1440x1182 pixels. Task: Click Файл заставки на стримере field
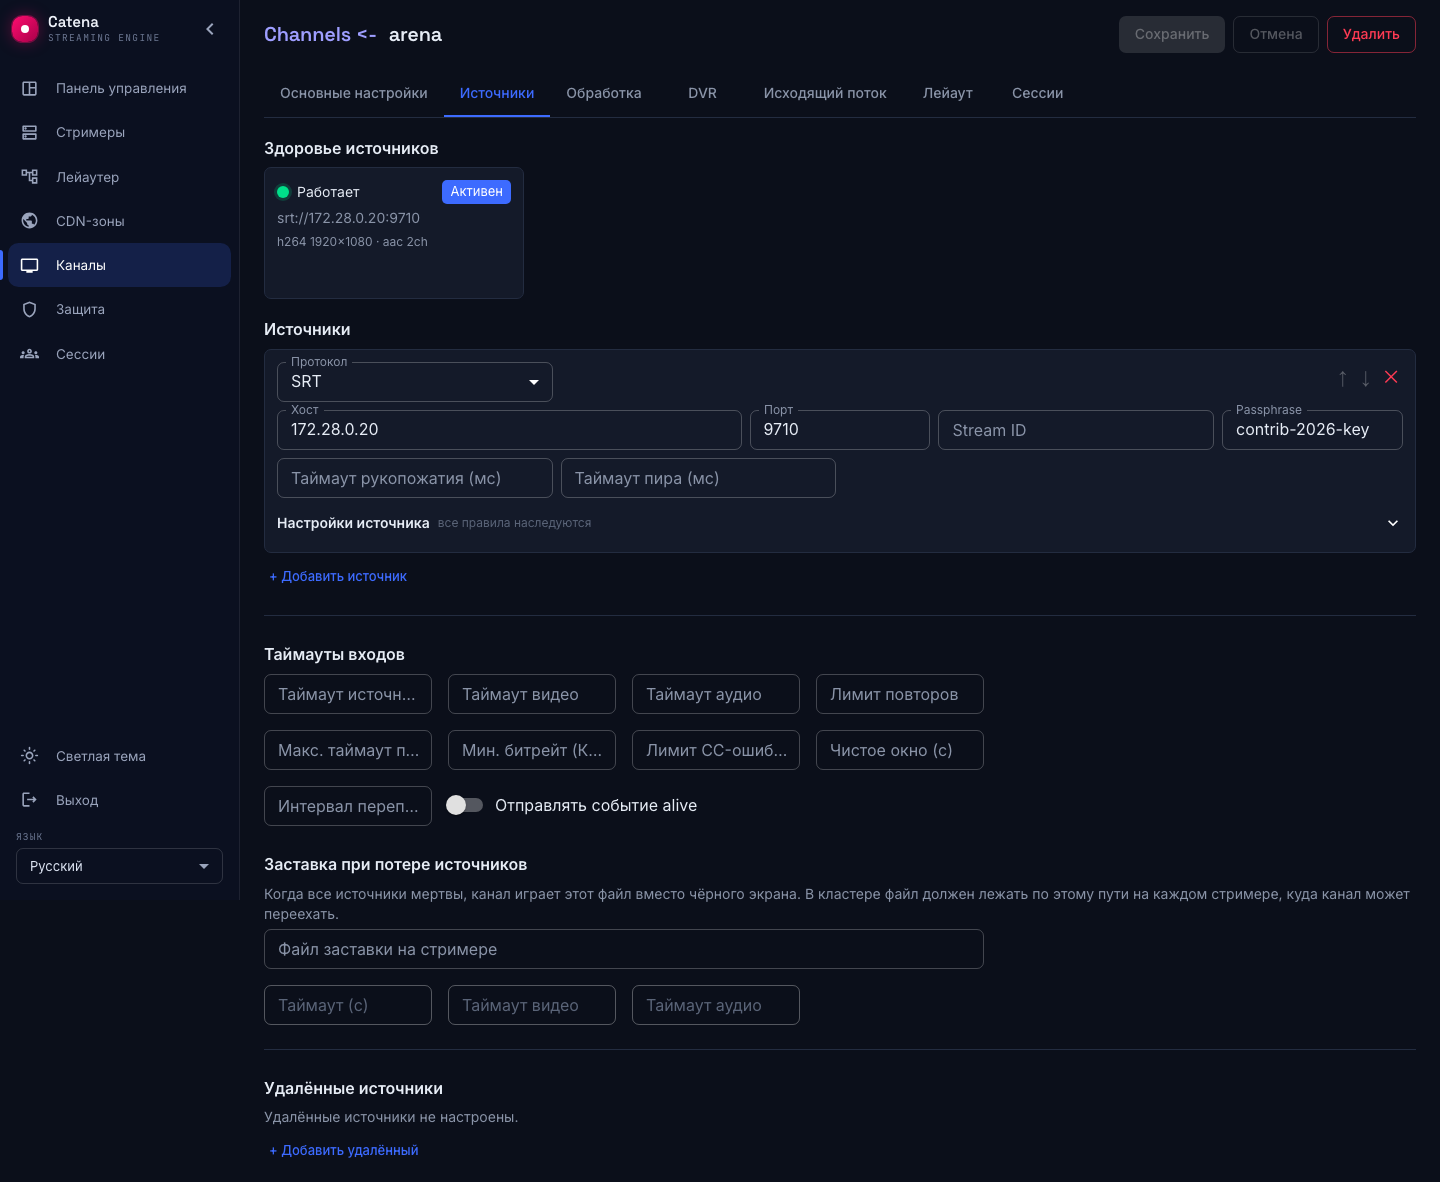[624, 949]
